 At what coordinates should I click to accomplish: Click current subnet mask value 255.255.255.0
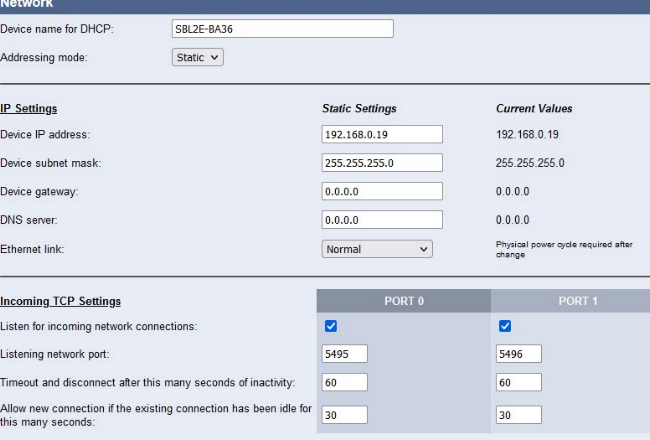(530, 163)
